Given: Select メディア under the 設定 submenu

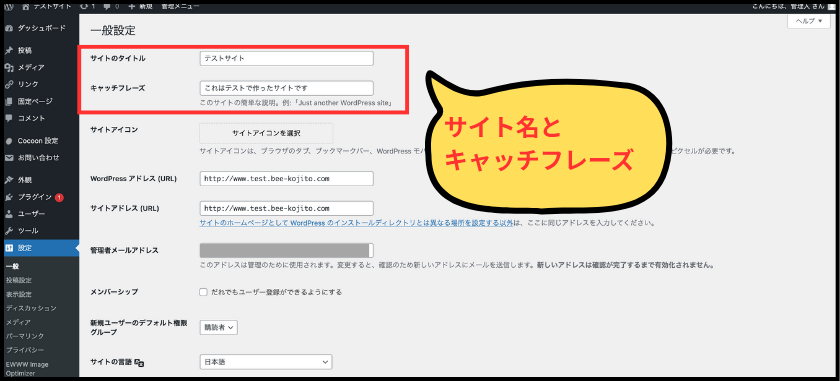Looking at the screenshot, I should (x=18, y=322).
